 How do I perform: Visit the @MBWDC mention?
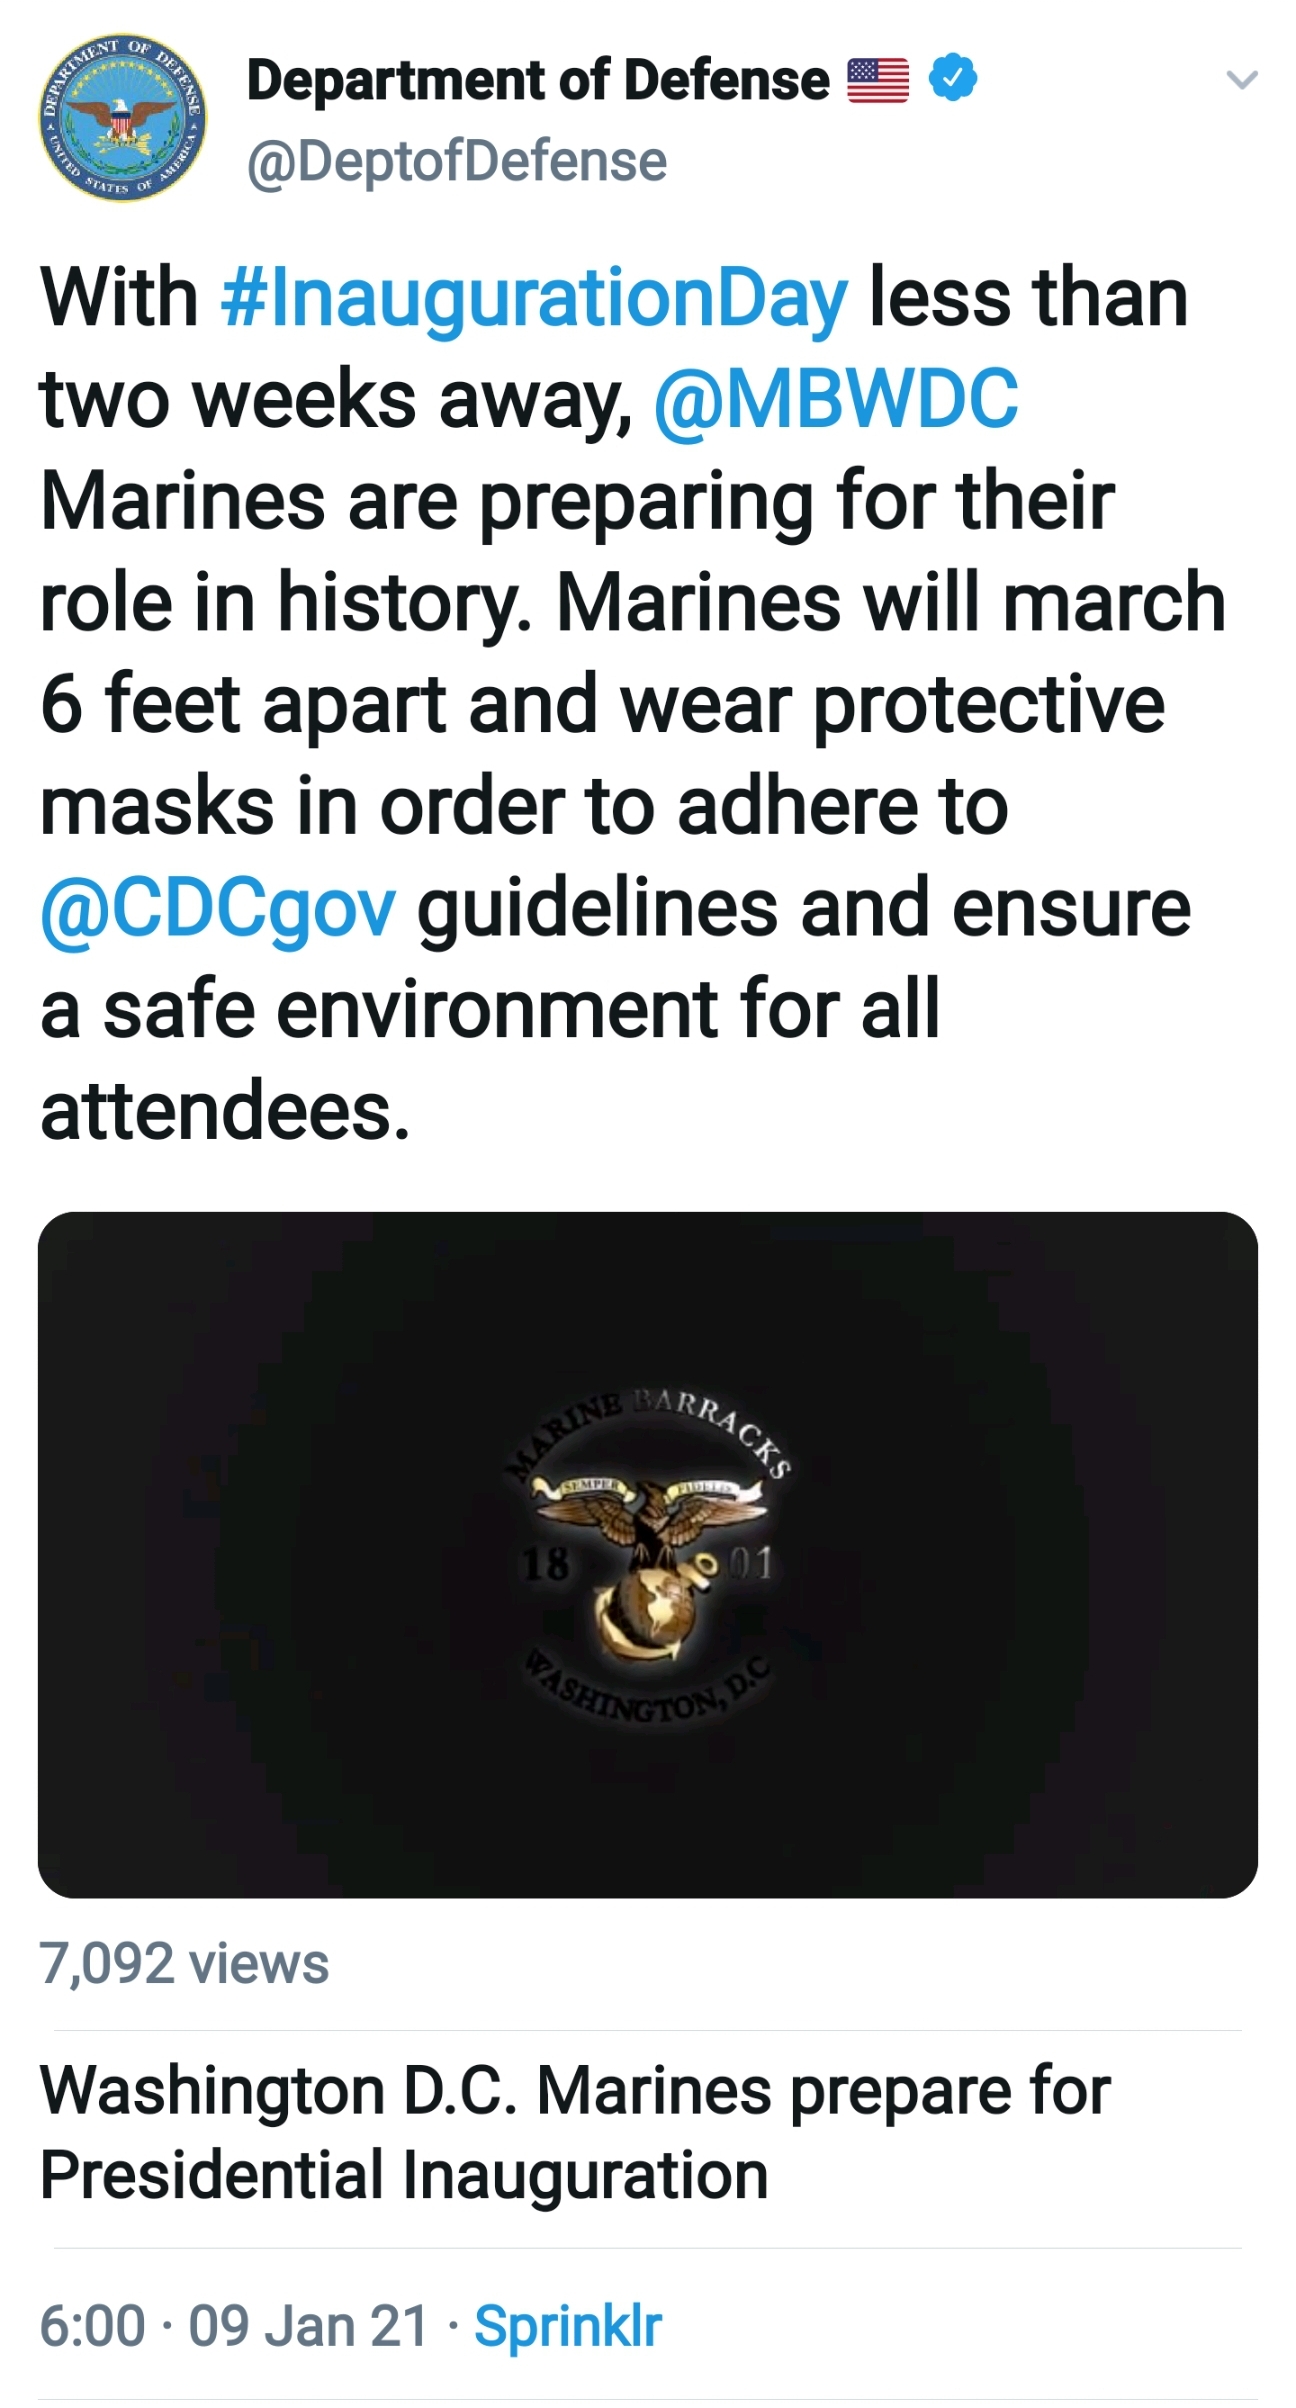coord(836,398)
